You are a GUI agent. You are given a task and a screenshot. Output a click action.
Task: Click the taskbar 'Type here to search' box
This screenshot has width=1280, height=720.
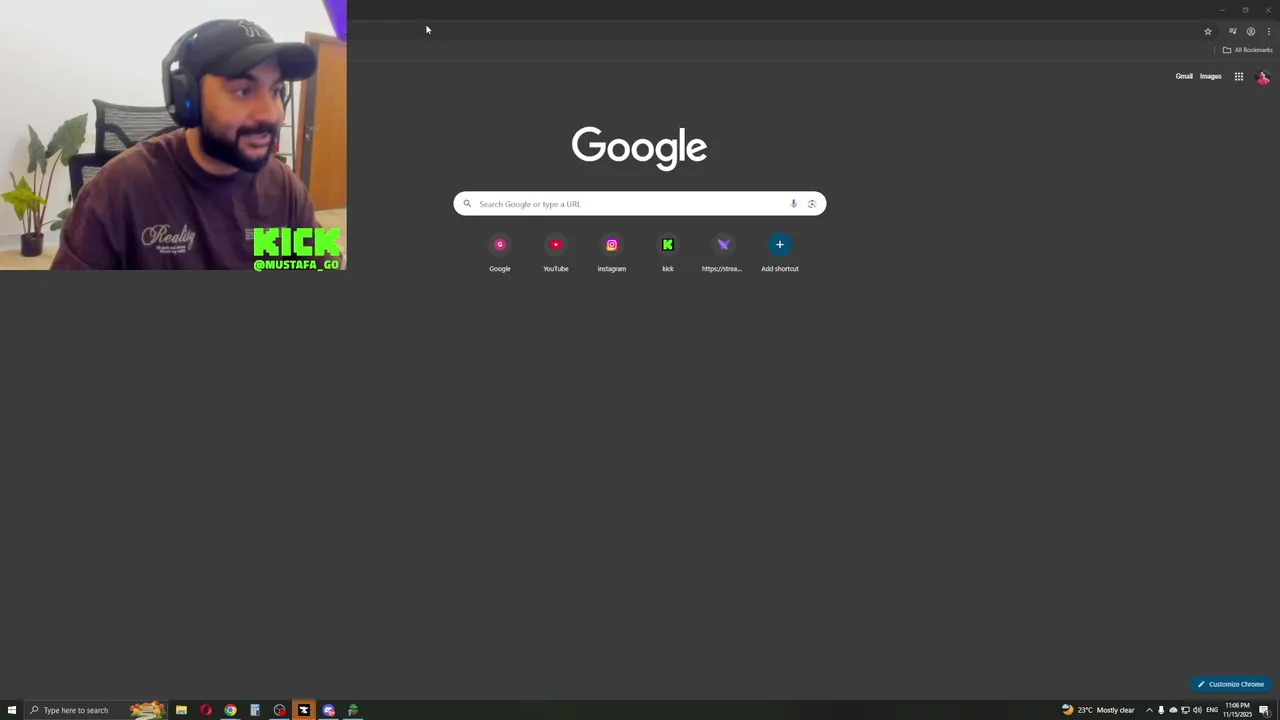click(x=95, y=710)
